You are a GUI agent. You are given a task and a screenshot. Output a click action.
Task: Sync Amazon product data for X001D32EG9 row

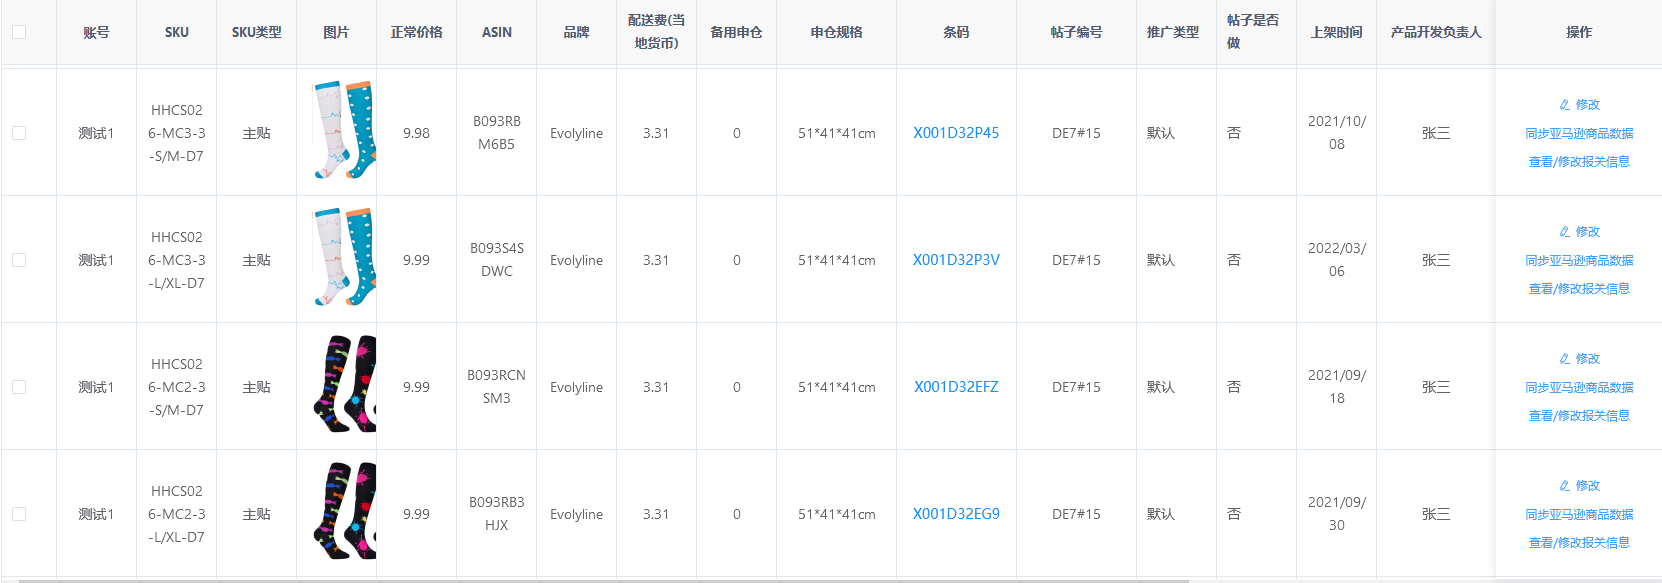coord(1579,515)
